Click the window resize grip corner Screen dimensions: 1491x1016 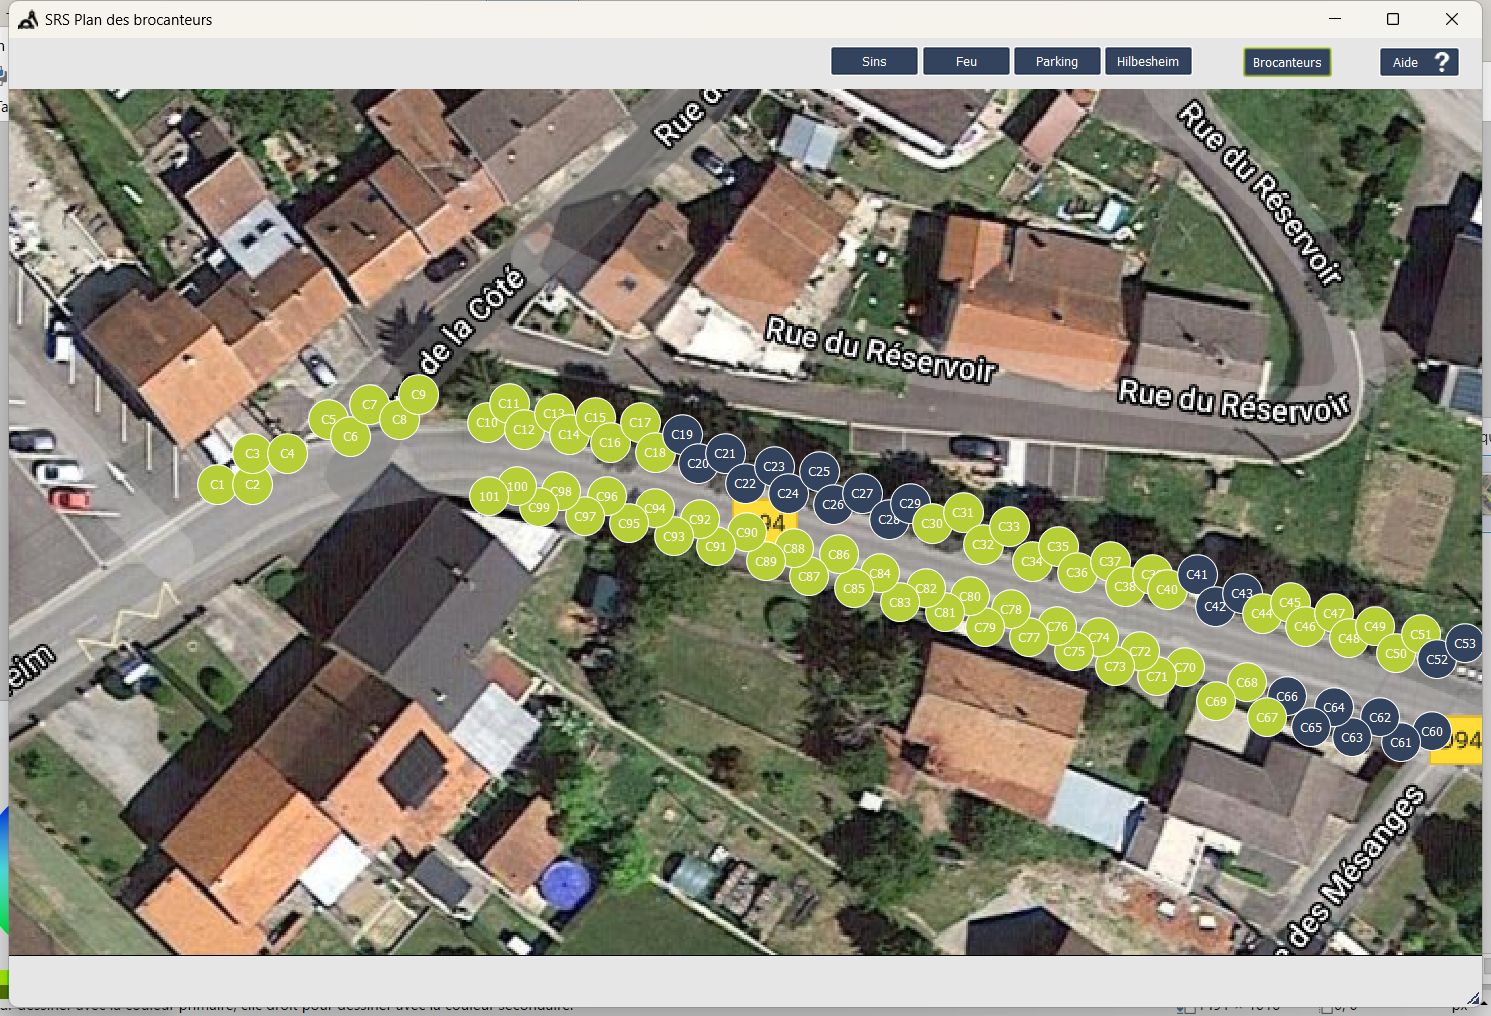coord(1472,997)
